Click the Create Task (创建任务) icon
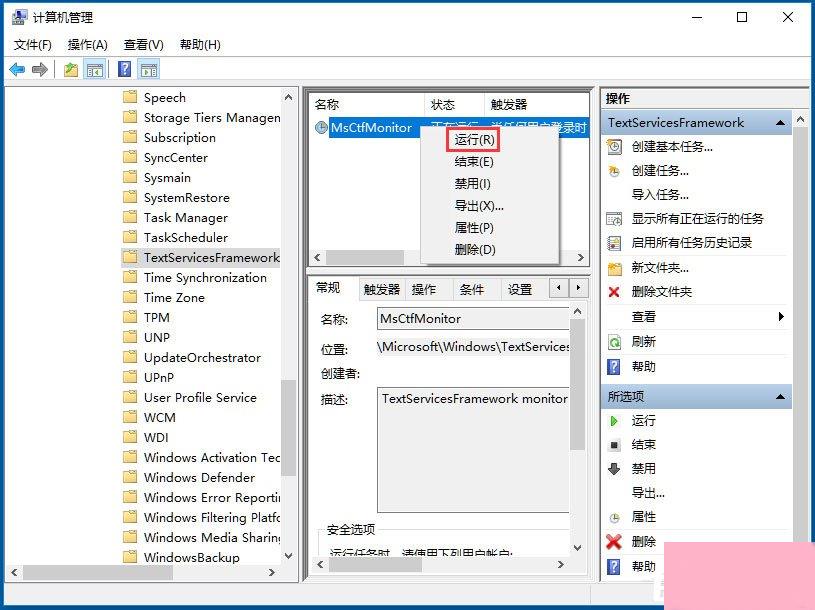Screen dimensions: 815x610 pyautogui.click(x=614, y=171)
